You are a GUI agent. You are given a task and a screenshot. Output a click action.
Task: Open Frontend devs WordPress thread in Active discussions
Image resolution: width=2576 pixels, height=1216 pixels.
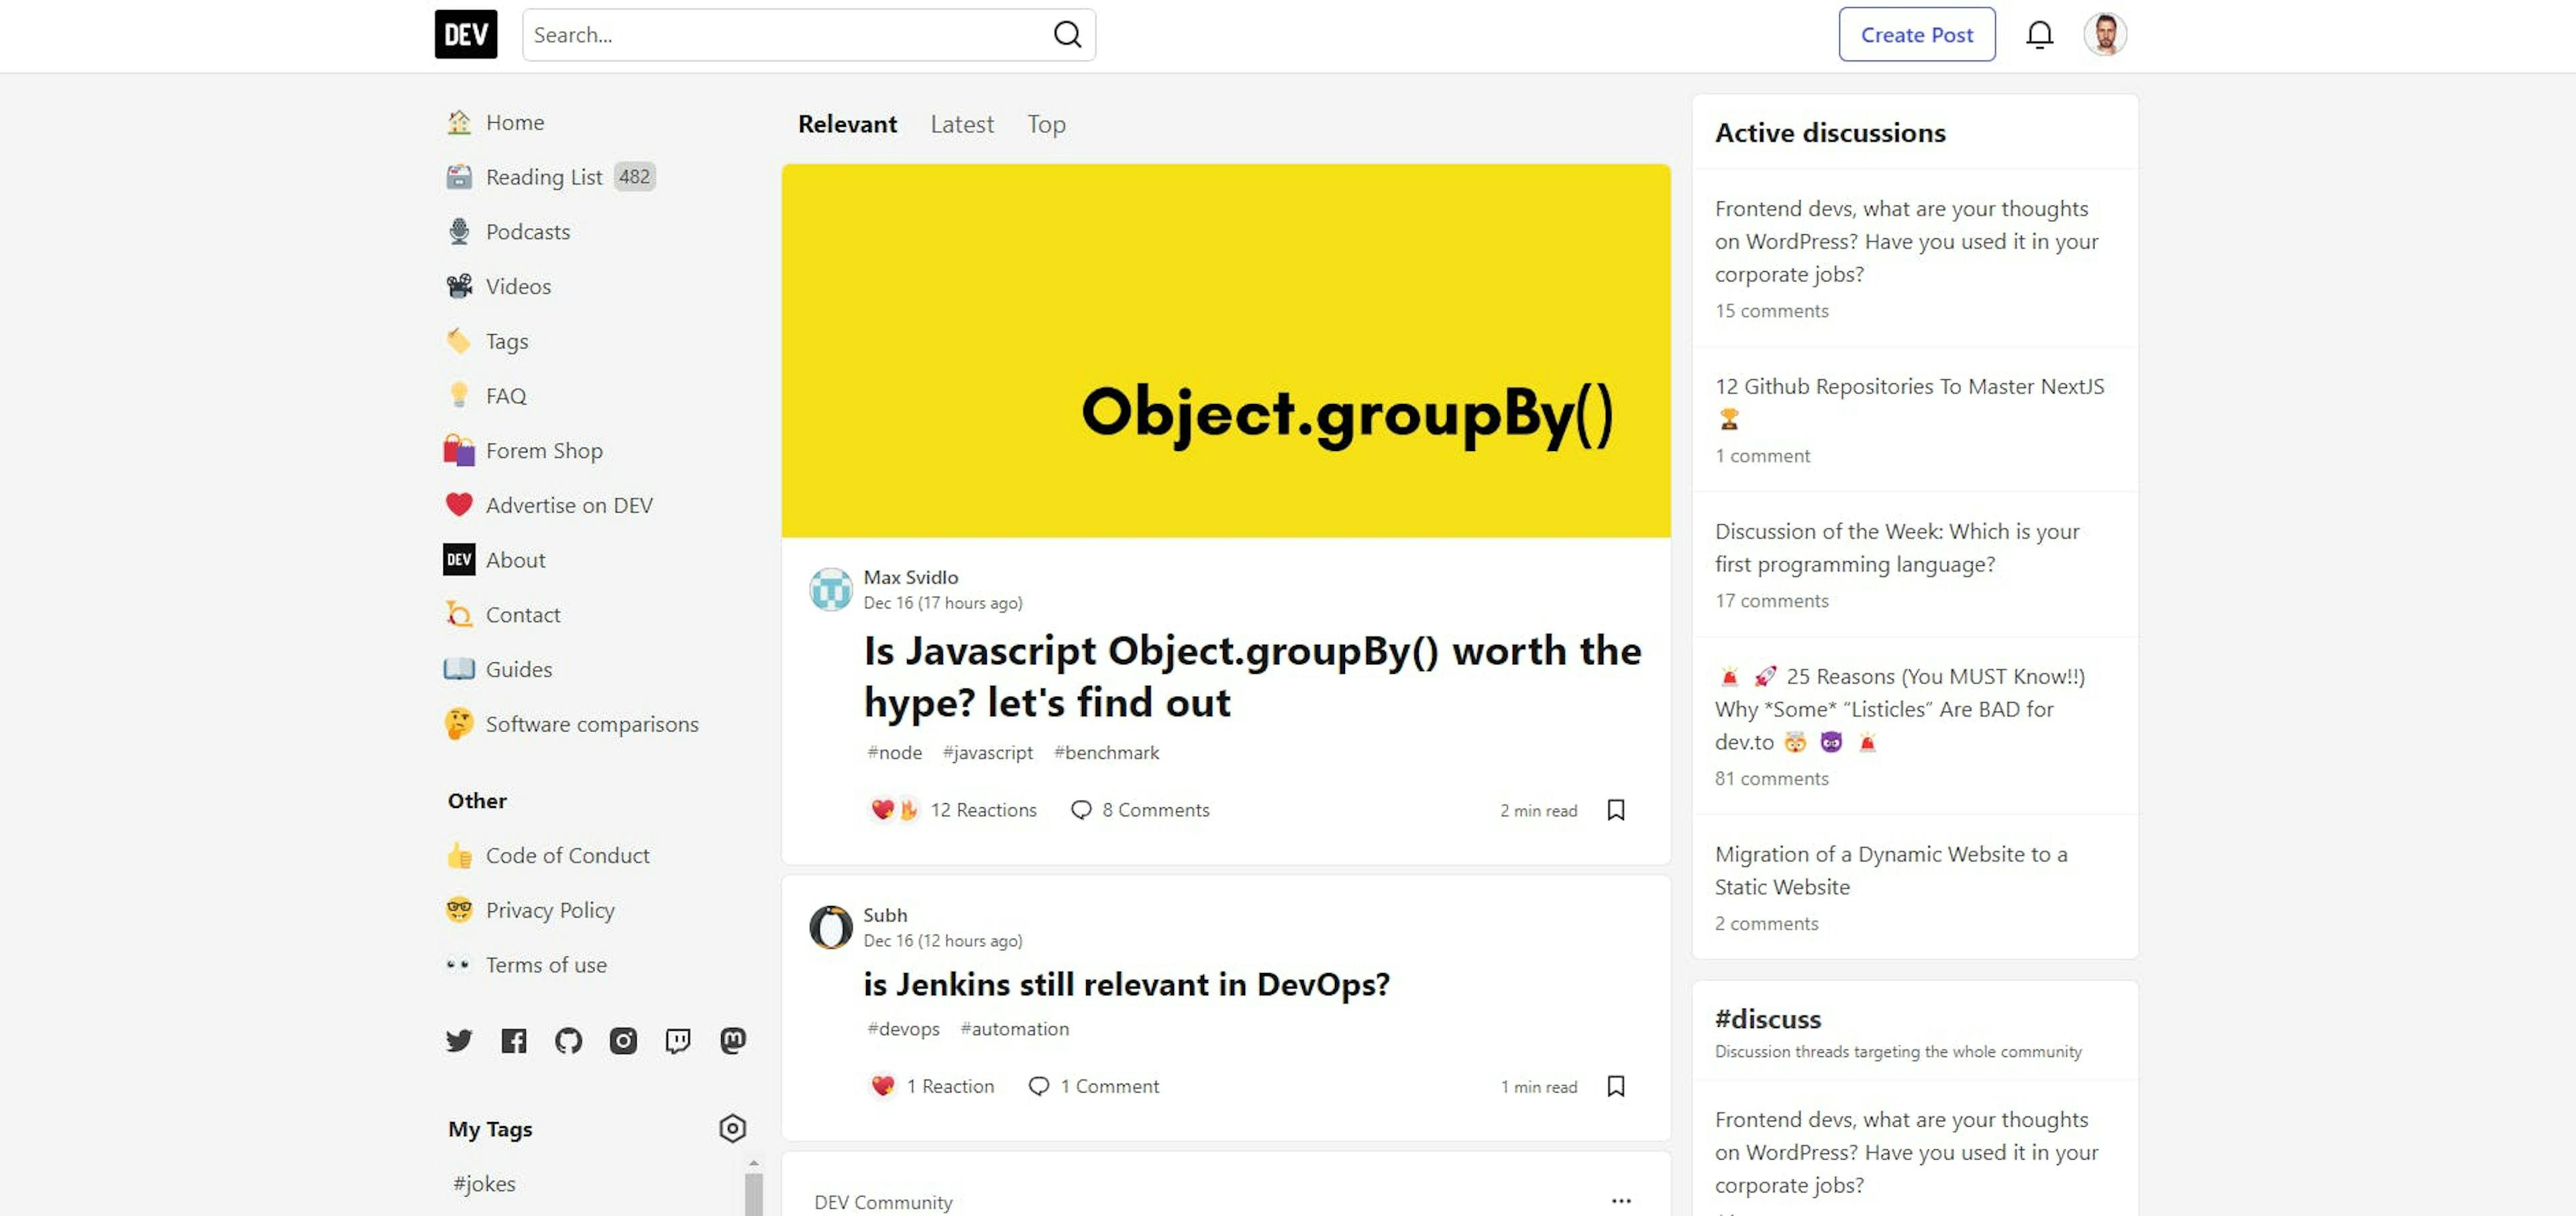(x=1906, y=241)
